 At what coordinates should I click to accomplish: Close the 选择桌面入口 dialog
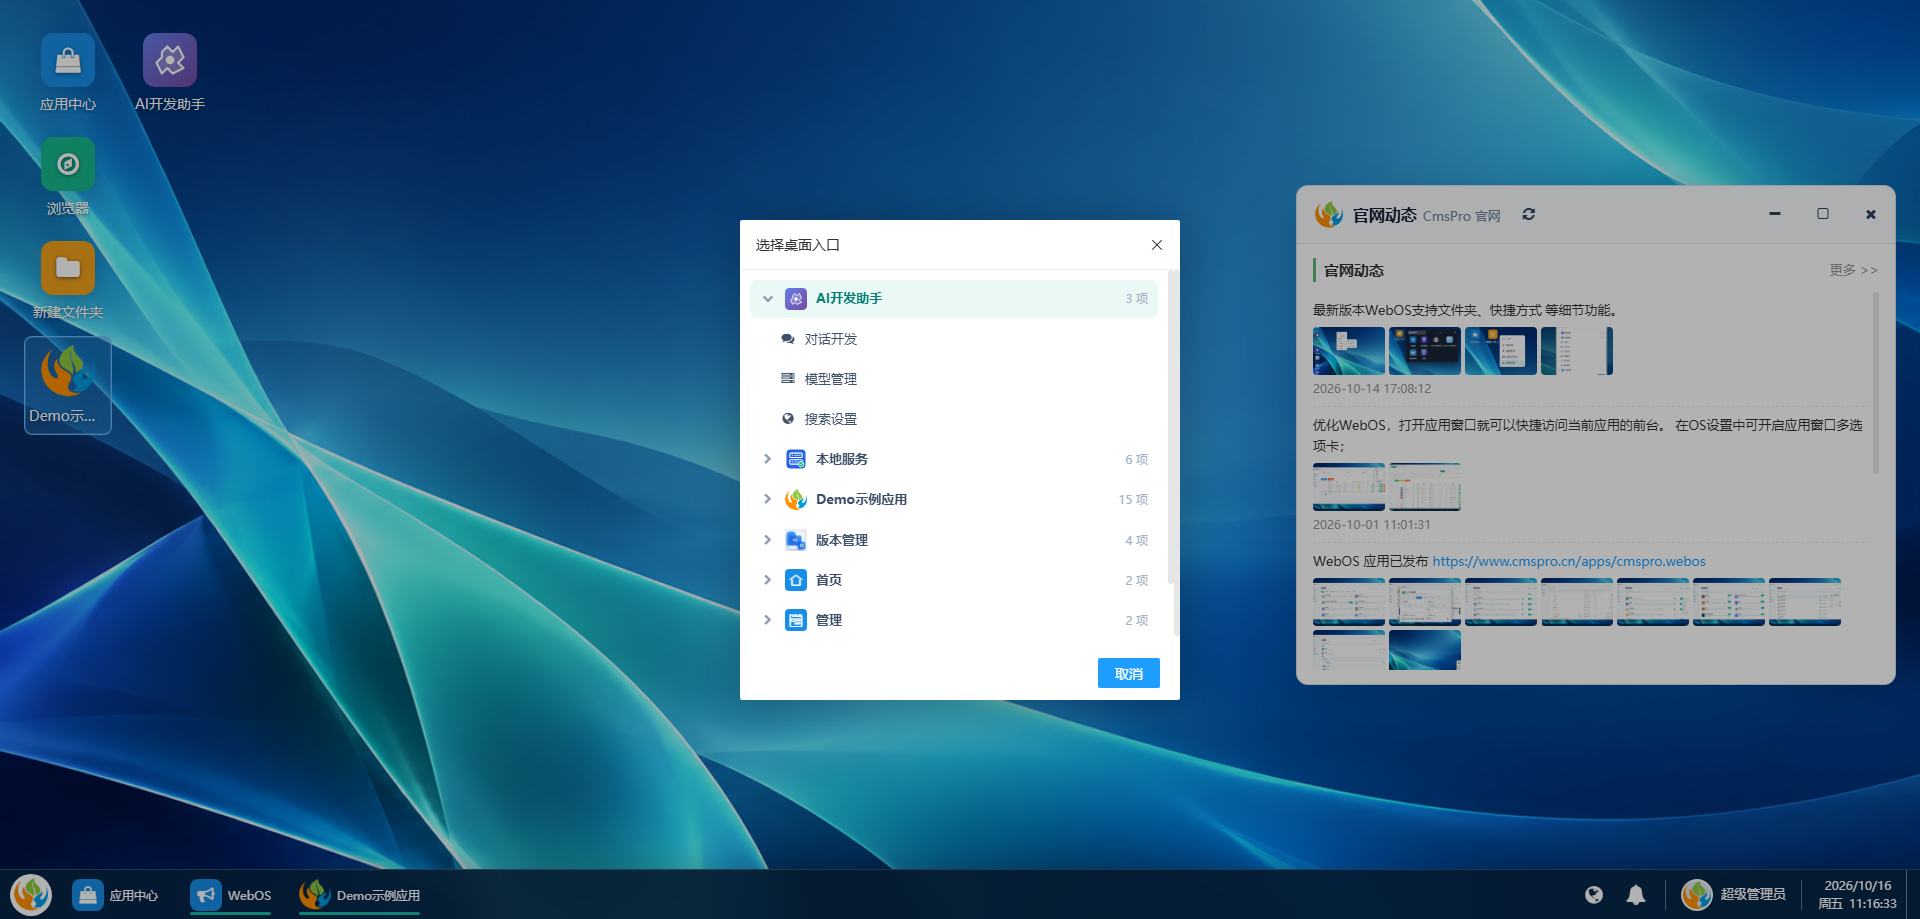1157,245
